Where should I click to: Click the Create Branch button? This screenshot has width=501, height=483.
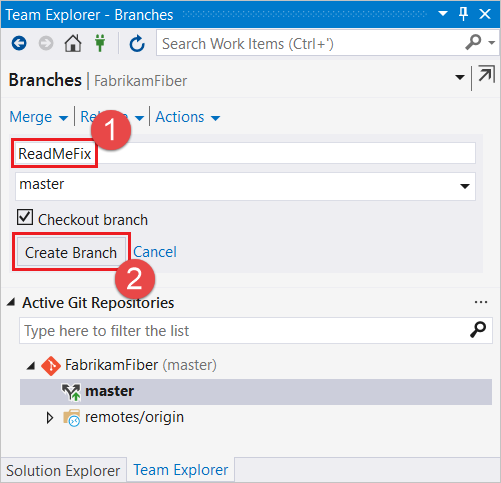pyautogui.click(x=71, y=252)
